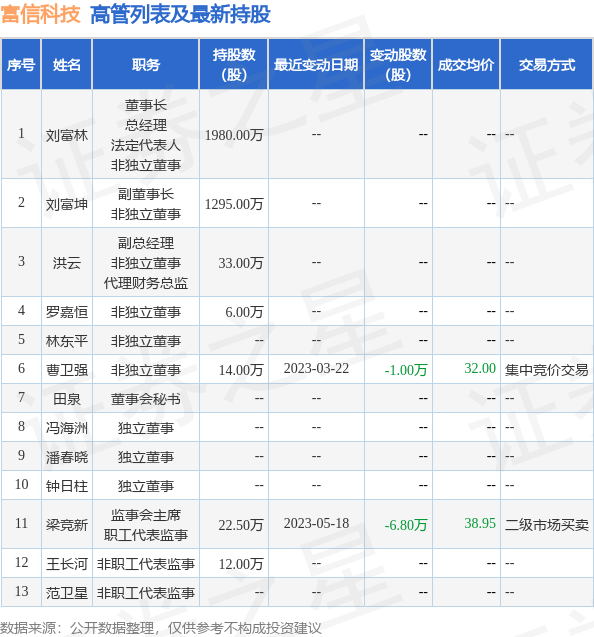
Task: Select the name 曹卫强
Action: 67,370
